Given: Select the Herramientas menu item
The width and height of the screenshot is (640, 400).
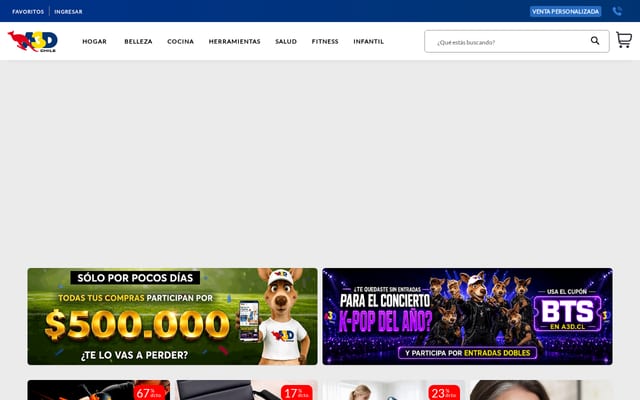Looking at the screenshot, I should [234, 41].
